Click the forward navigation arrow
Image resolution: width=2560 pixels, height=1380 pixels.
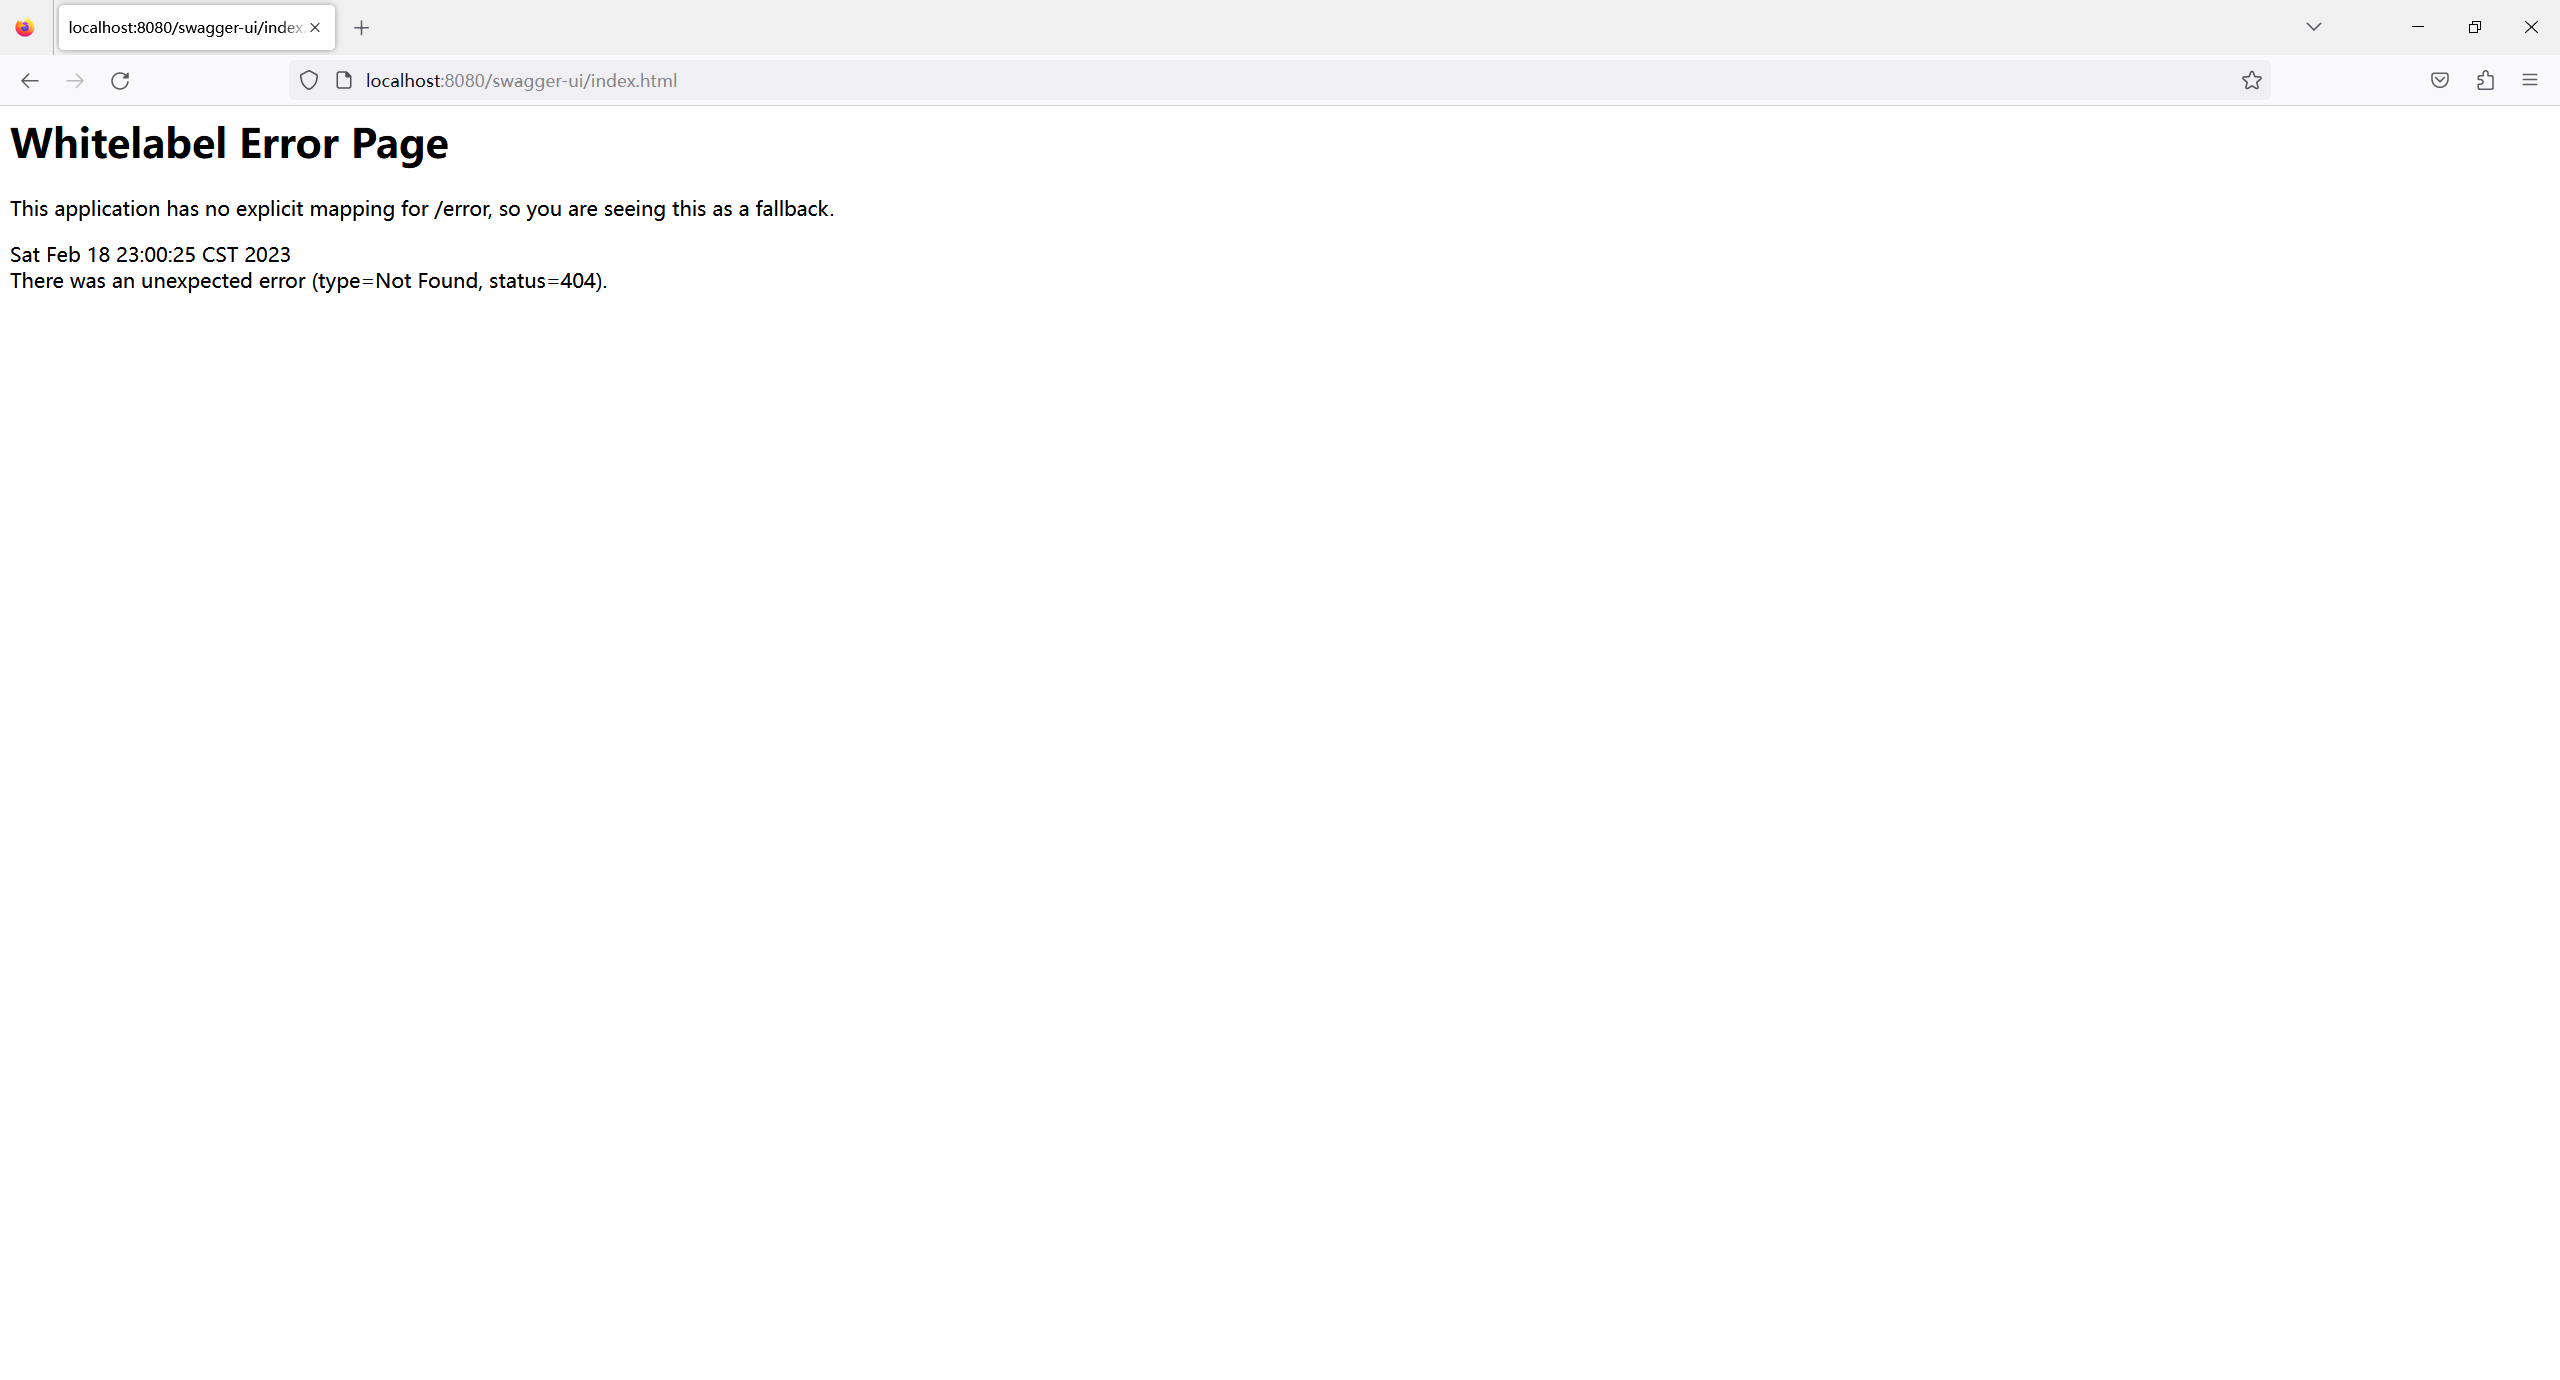tap(75, 80)
